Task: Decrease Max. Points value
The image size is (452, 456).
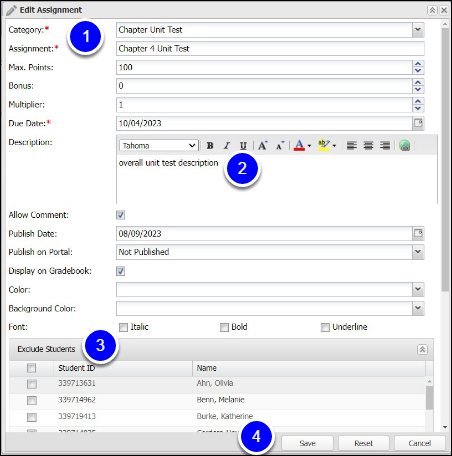Action: [x=418, y=71]
